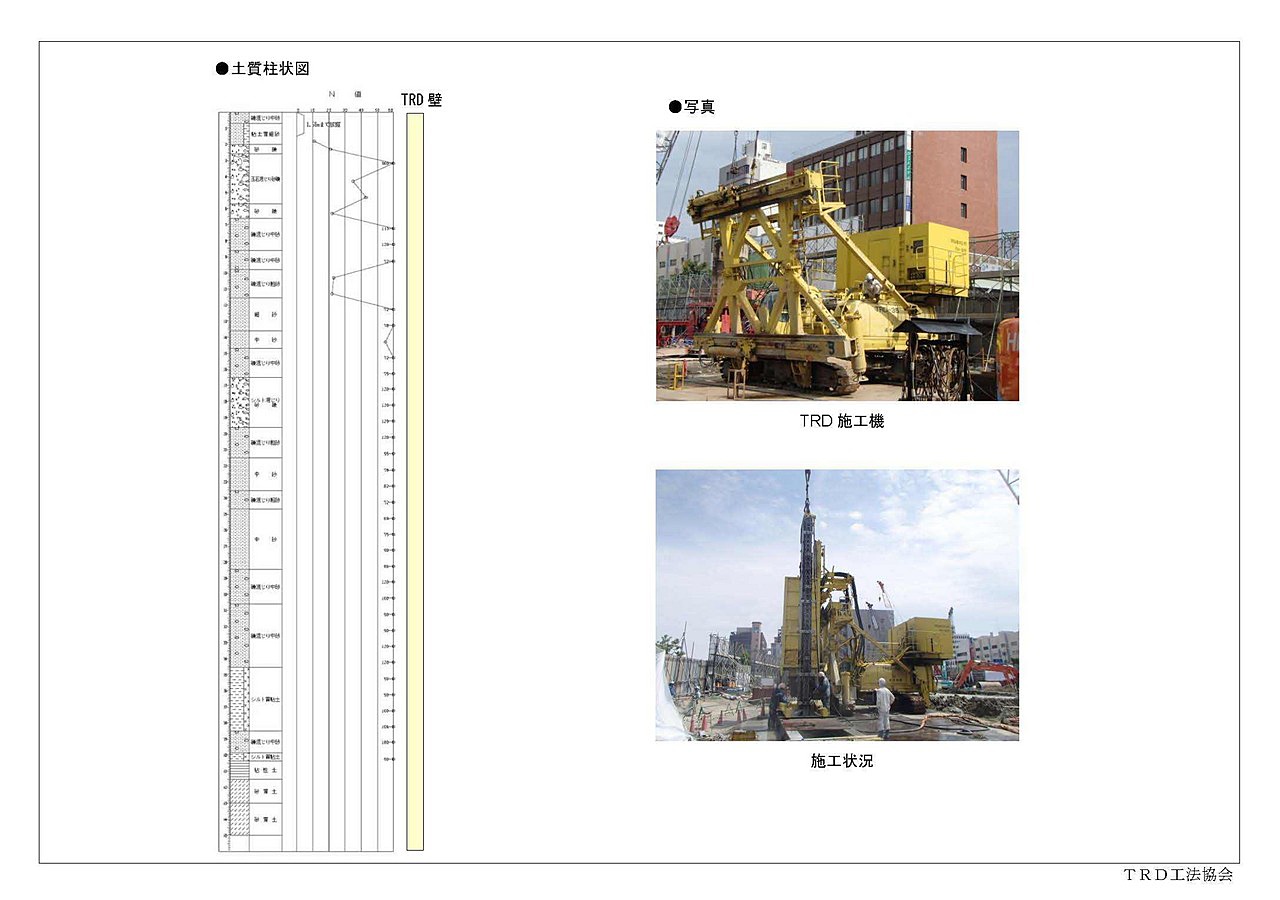Click the TRD 施工機 caption text
1280x900 pixels.
(841, 422)
